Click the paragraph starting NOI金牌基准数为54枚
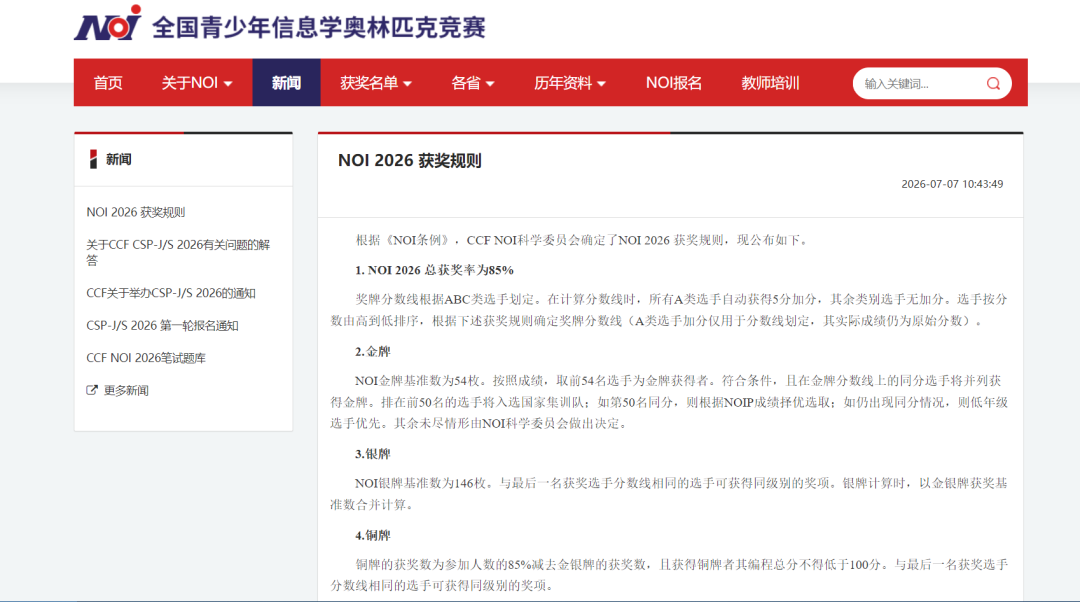 669,402
